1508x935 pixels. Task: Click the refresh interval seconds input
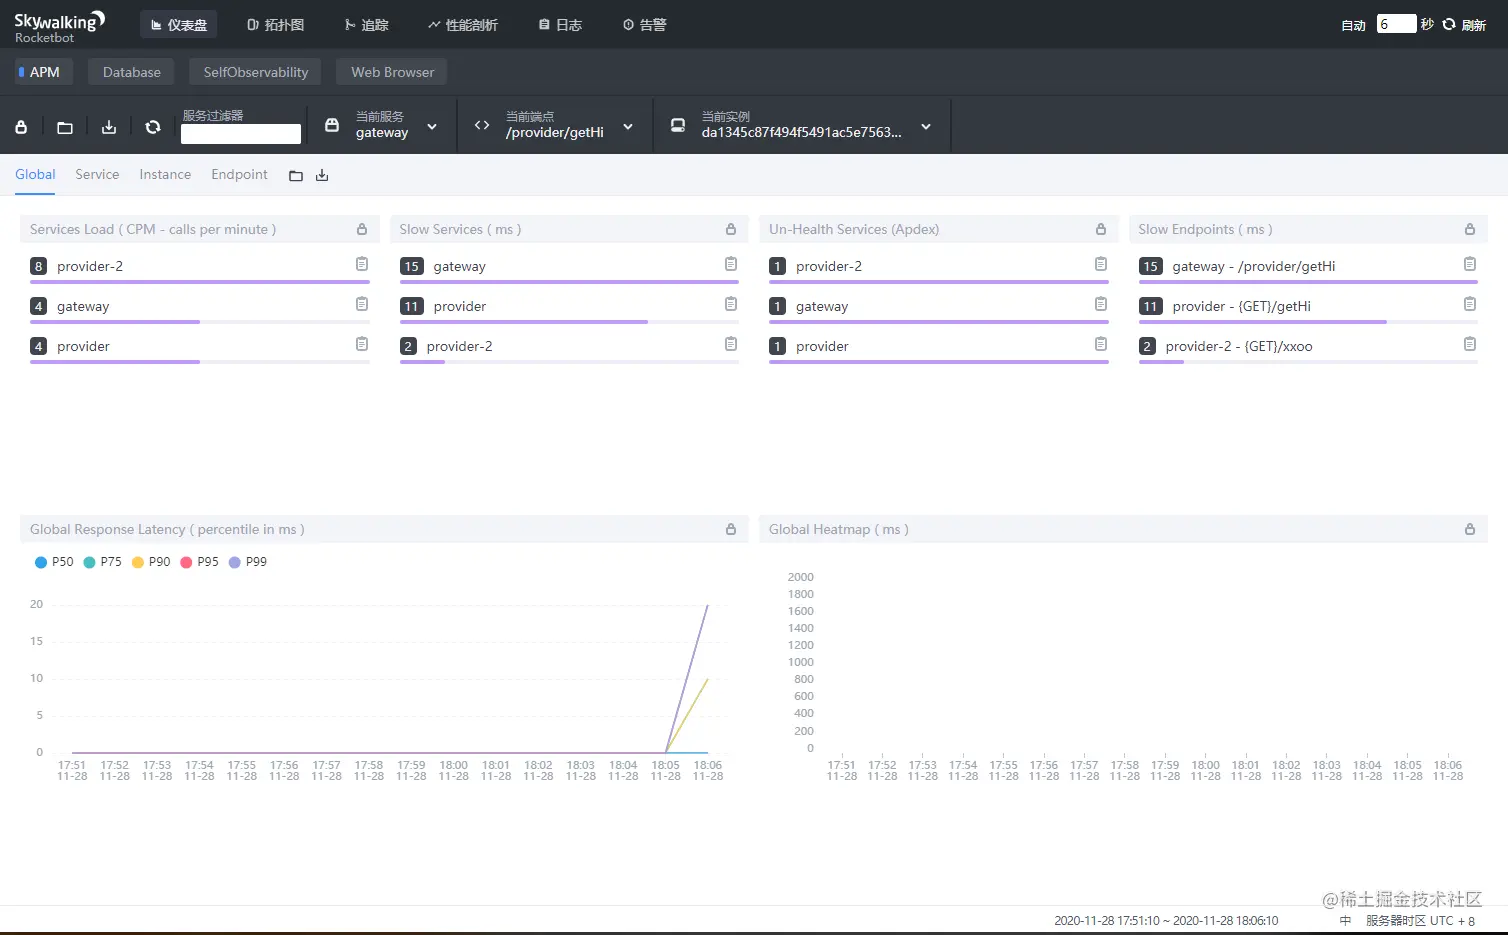point(1396,24)
